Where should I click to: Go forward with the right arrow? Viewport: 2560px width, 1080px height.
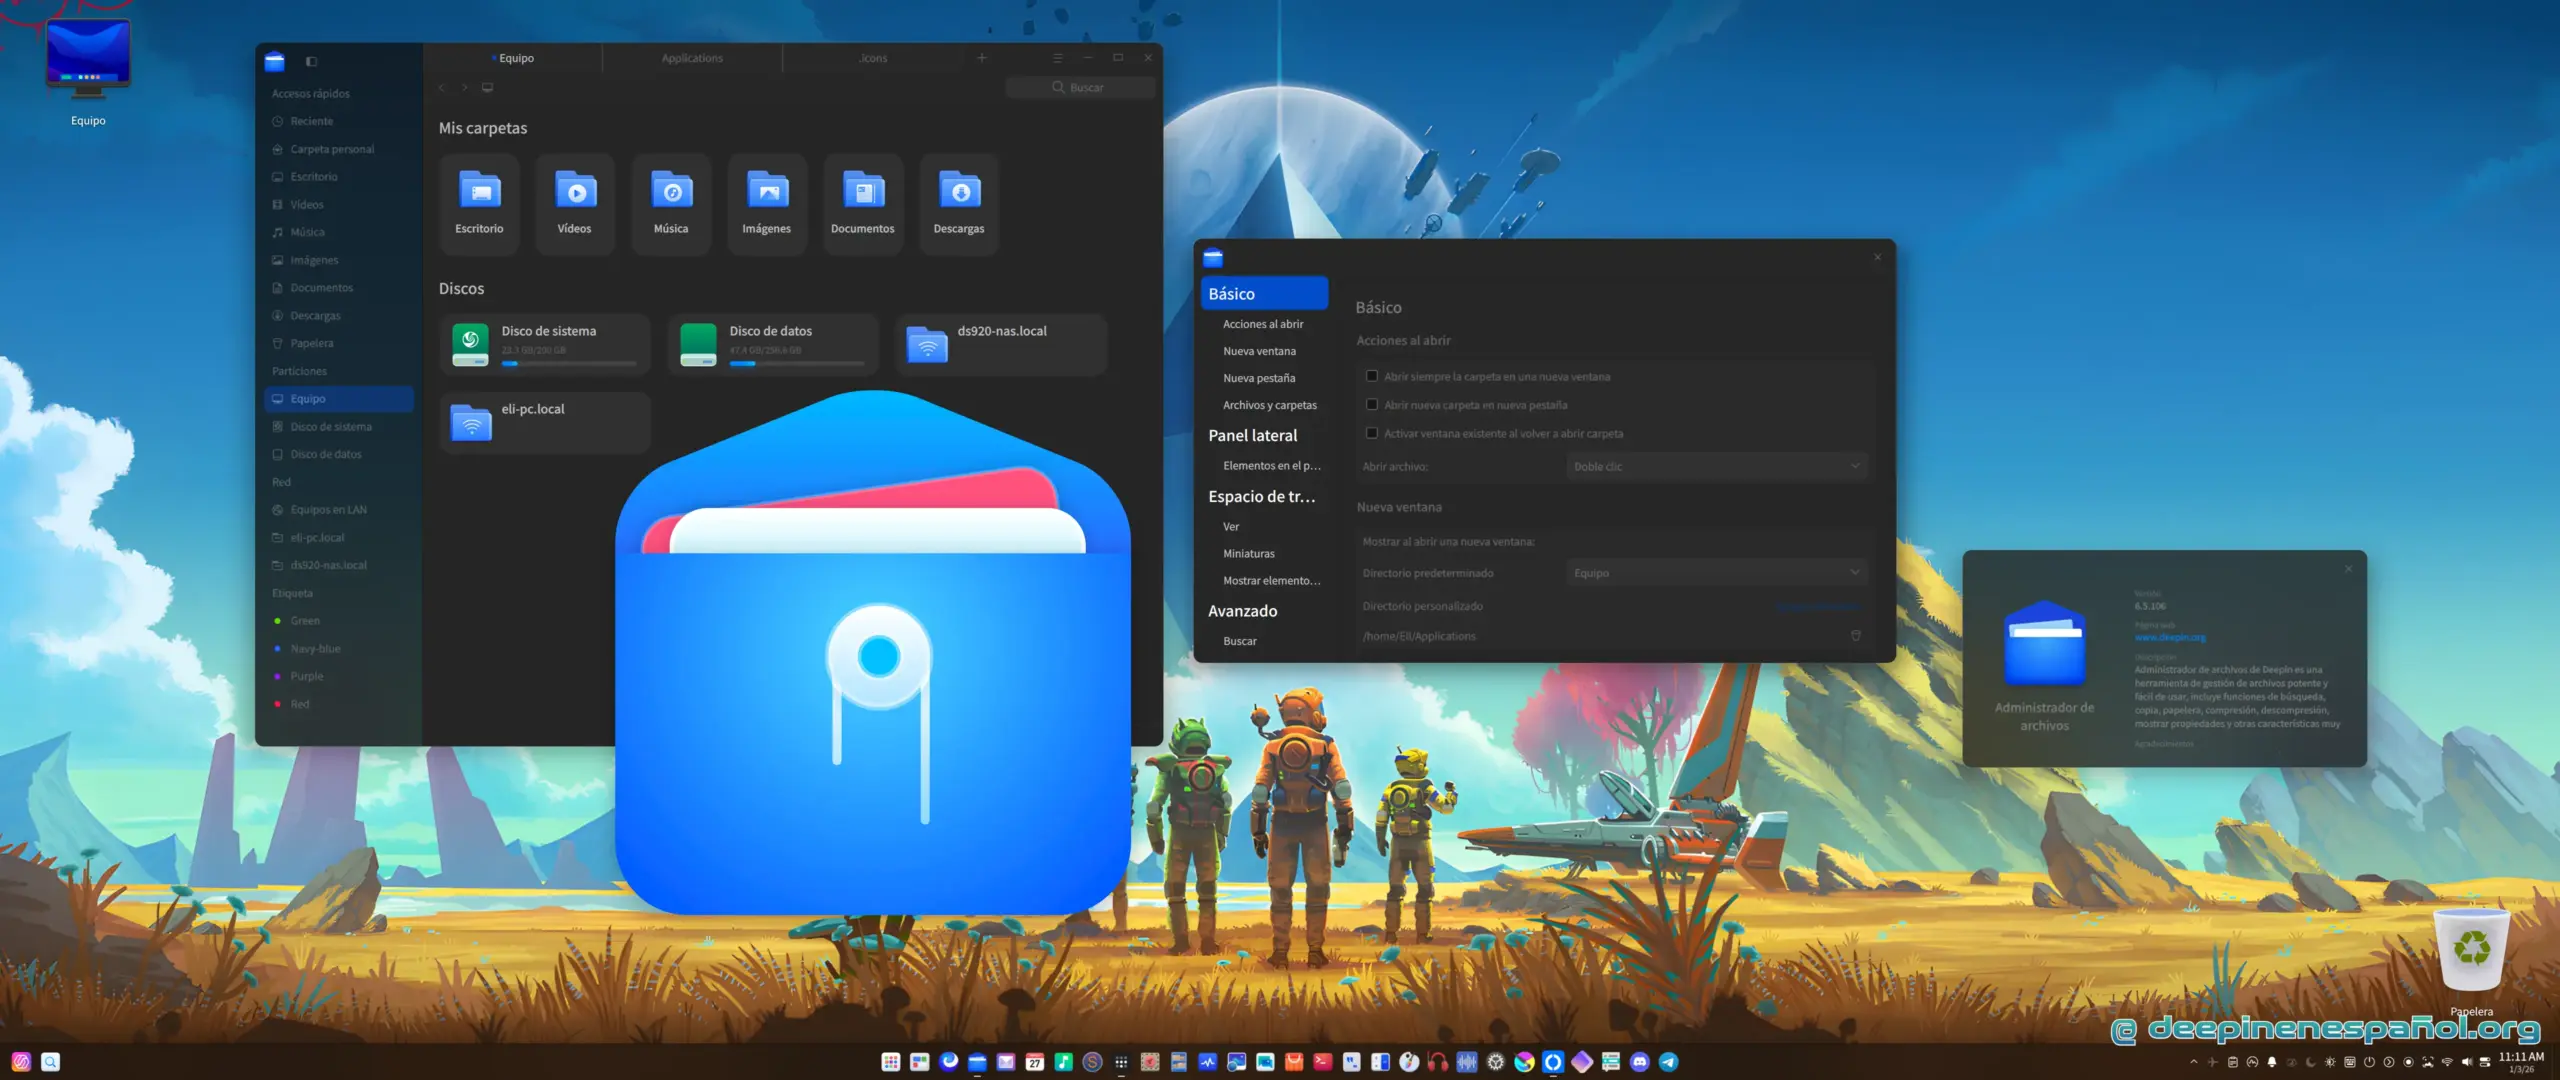(465, 88)
